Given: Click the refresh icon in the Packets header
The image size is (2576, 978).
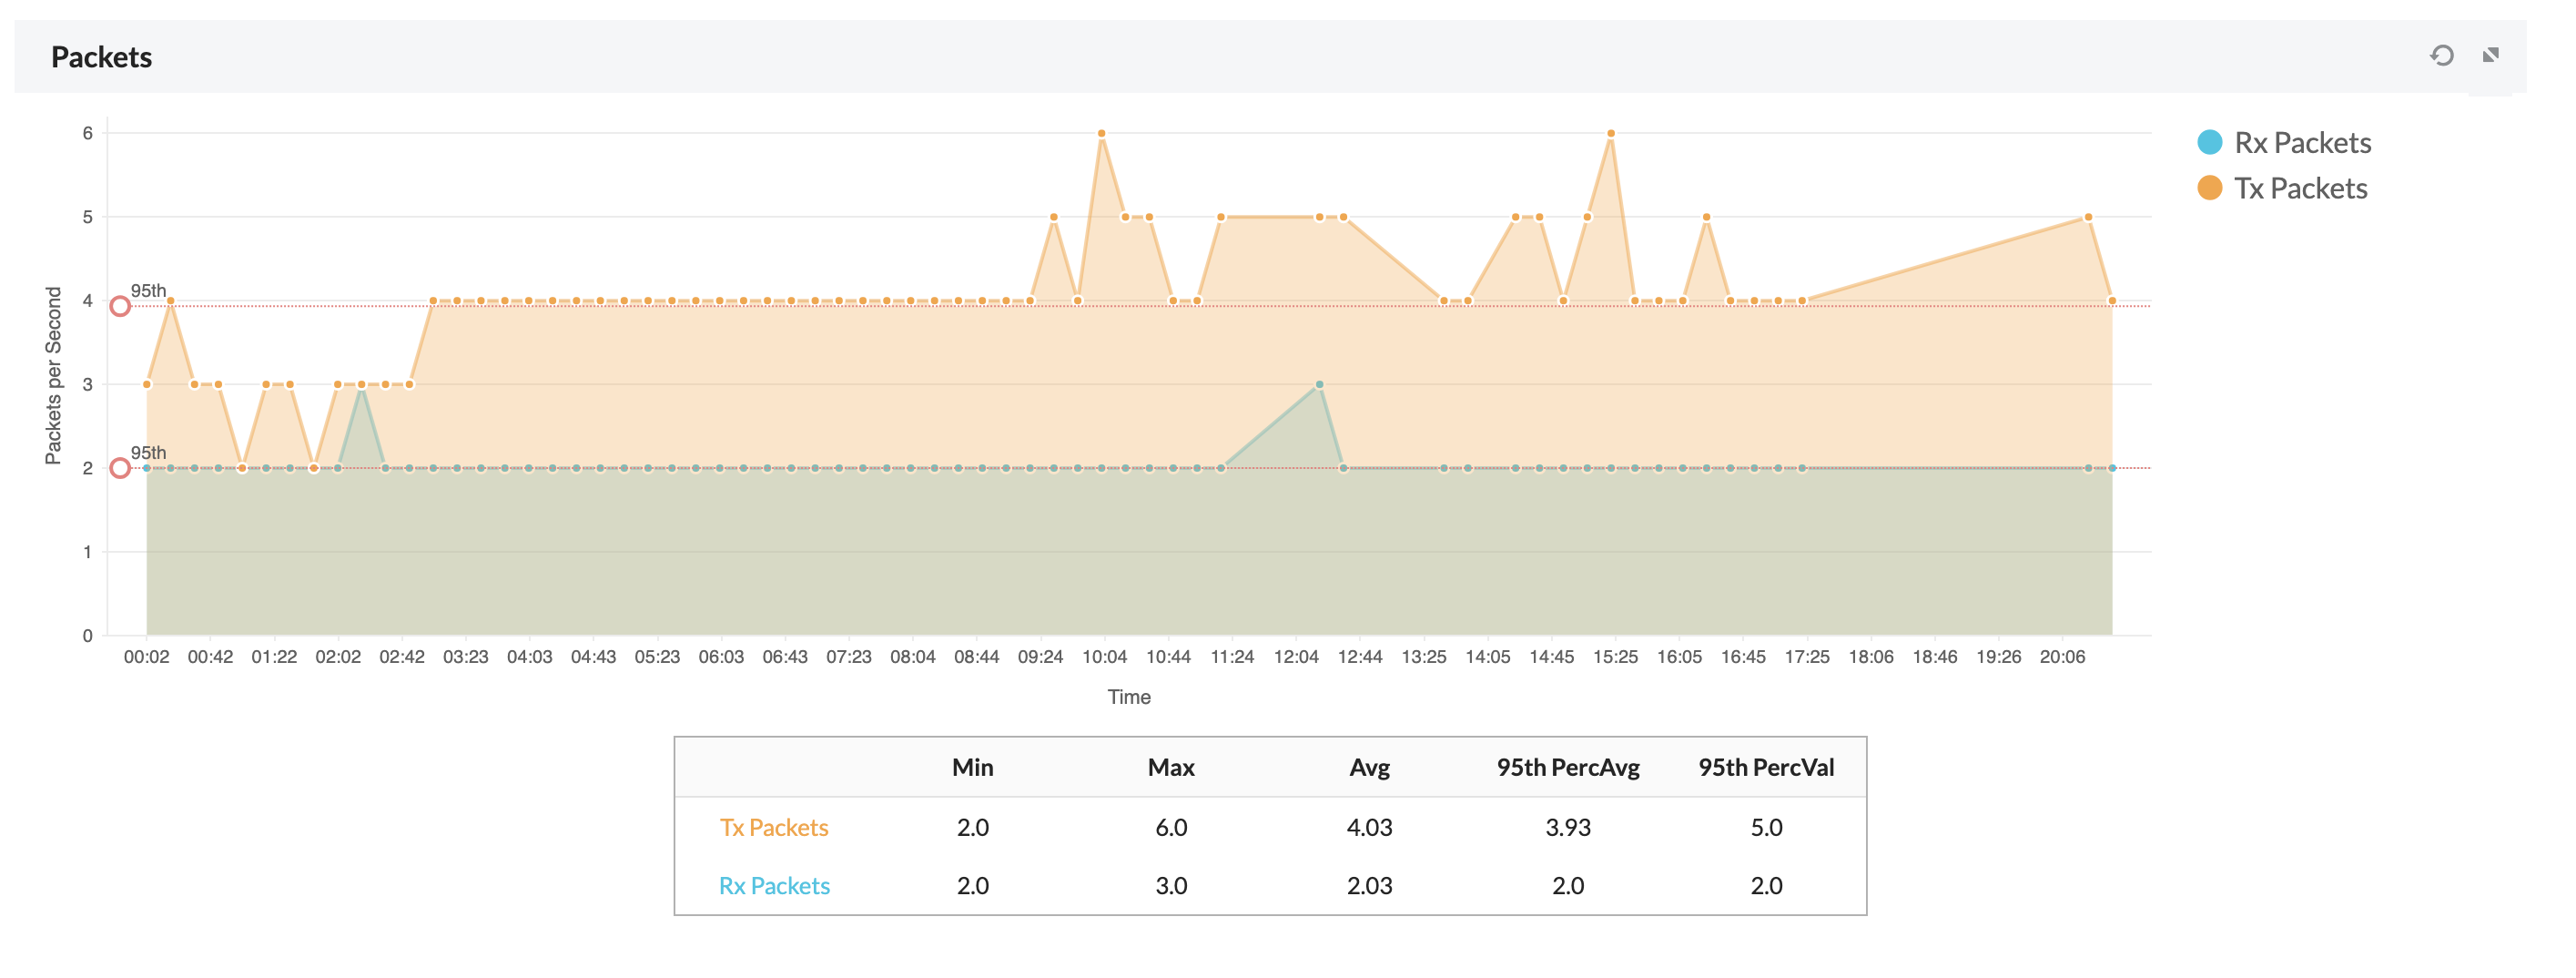Looking at the screenshot, I should pyautogui.click(x=2443, y=55).
